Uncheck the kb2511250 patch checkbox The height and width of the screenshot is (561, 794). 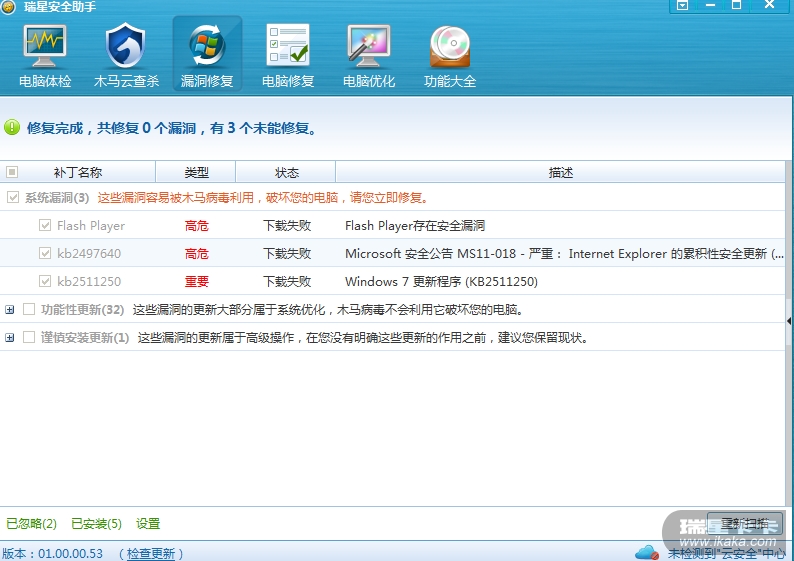tap(45, 281)
